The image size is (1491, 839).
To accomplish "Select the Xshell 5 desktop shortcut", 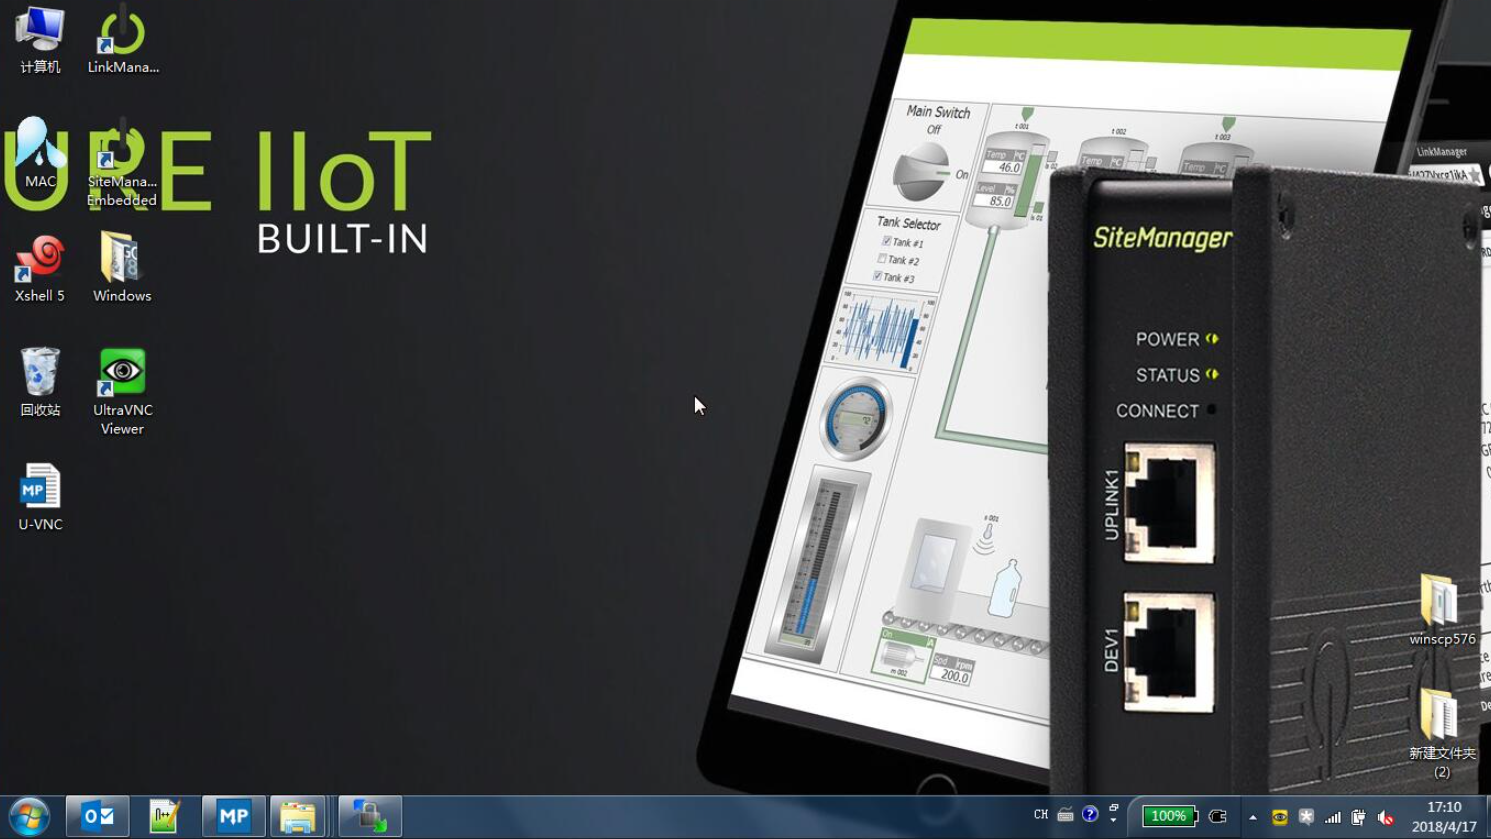I will pyautogui.click(x=40, y=268).
